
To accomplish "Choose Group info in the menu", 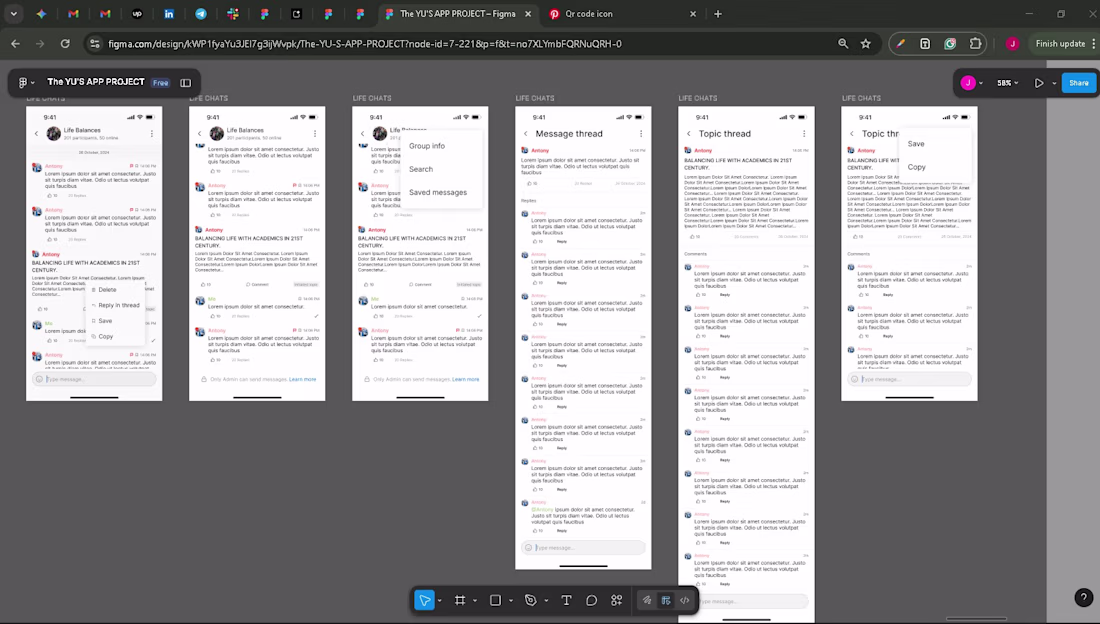I will pyautogui.click(x=427, y=146).
